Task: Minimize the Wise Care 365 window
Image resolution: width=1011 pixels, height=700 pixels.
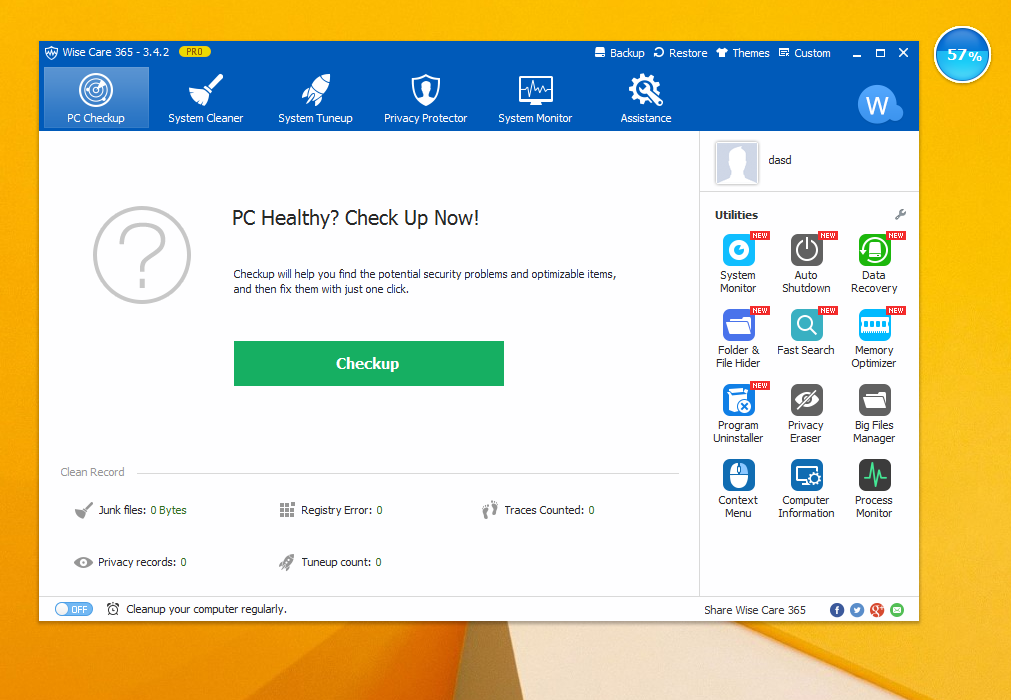Action: pyautogui.click(x=857, y=53)
